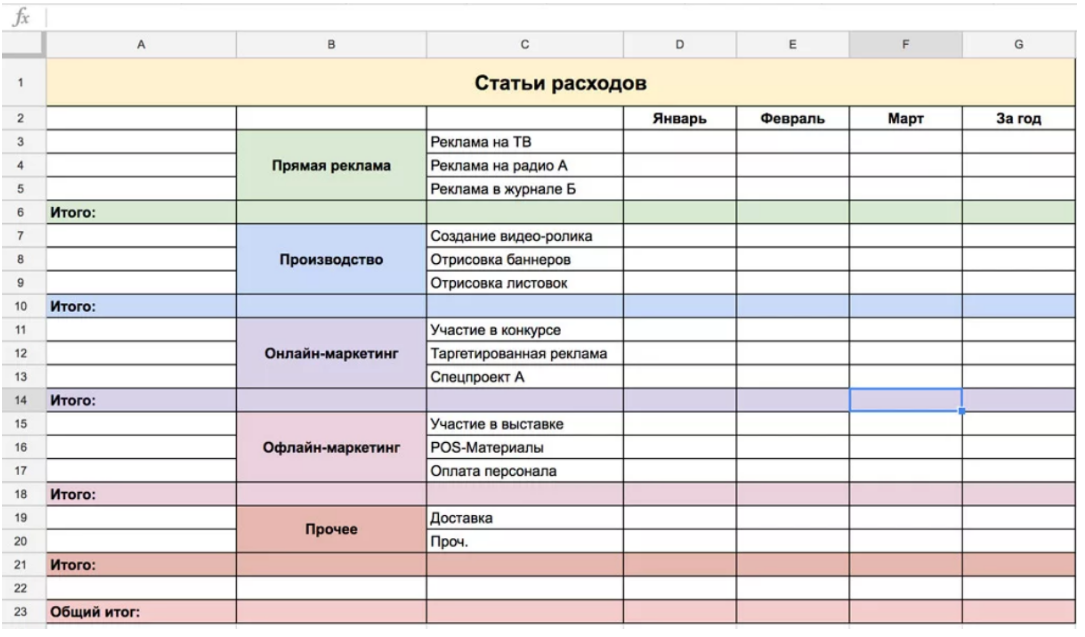Image resolution: width=1085 pixels, height=637 pixels.
Task: Click 'Итого:' in pink row 18
Action: coord(141,495)
